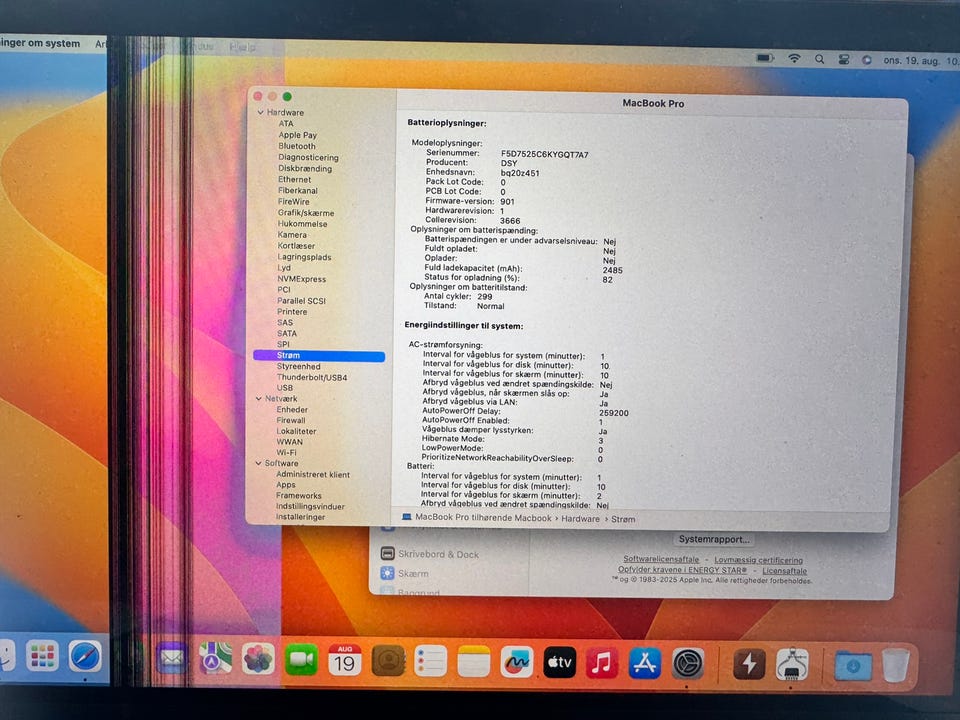Open the Mail app in Dock
The height and width of the screenshot is (720, 960).
[171, 659]
